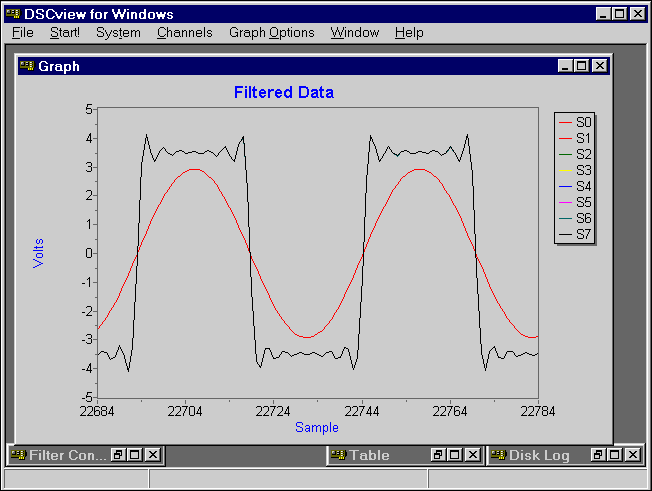Open the File menu

(x=22, y=32)
